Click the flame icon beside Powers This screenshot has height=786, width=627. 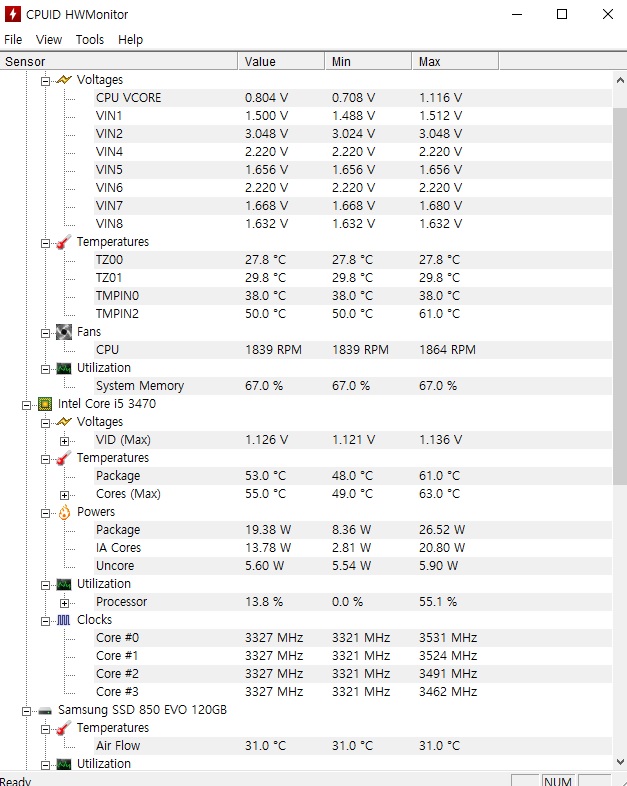[64, 512]
